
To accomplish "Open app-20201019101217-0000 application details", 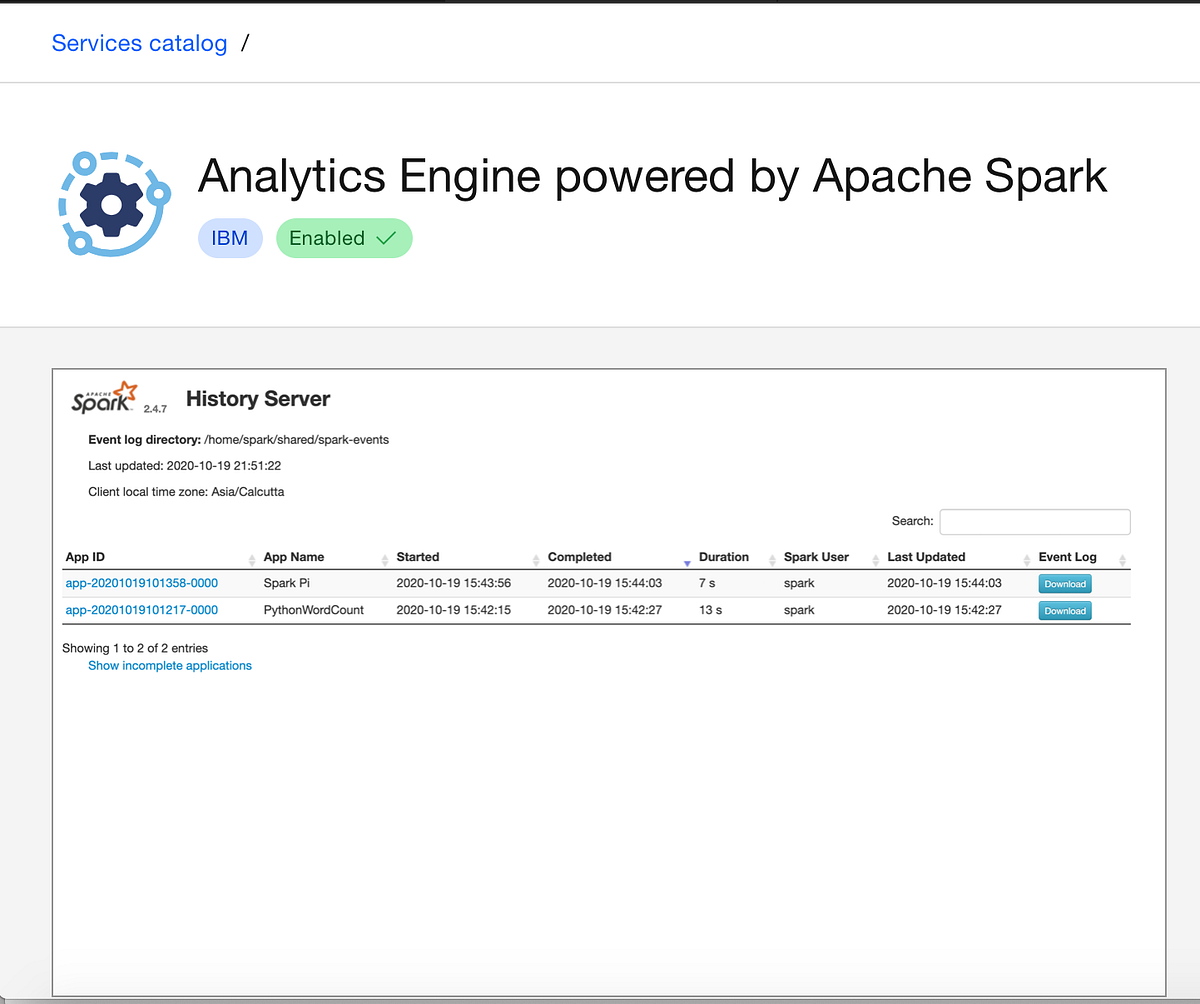I will 141,610.
